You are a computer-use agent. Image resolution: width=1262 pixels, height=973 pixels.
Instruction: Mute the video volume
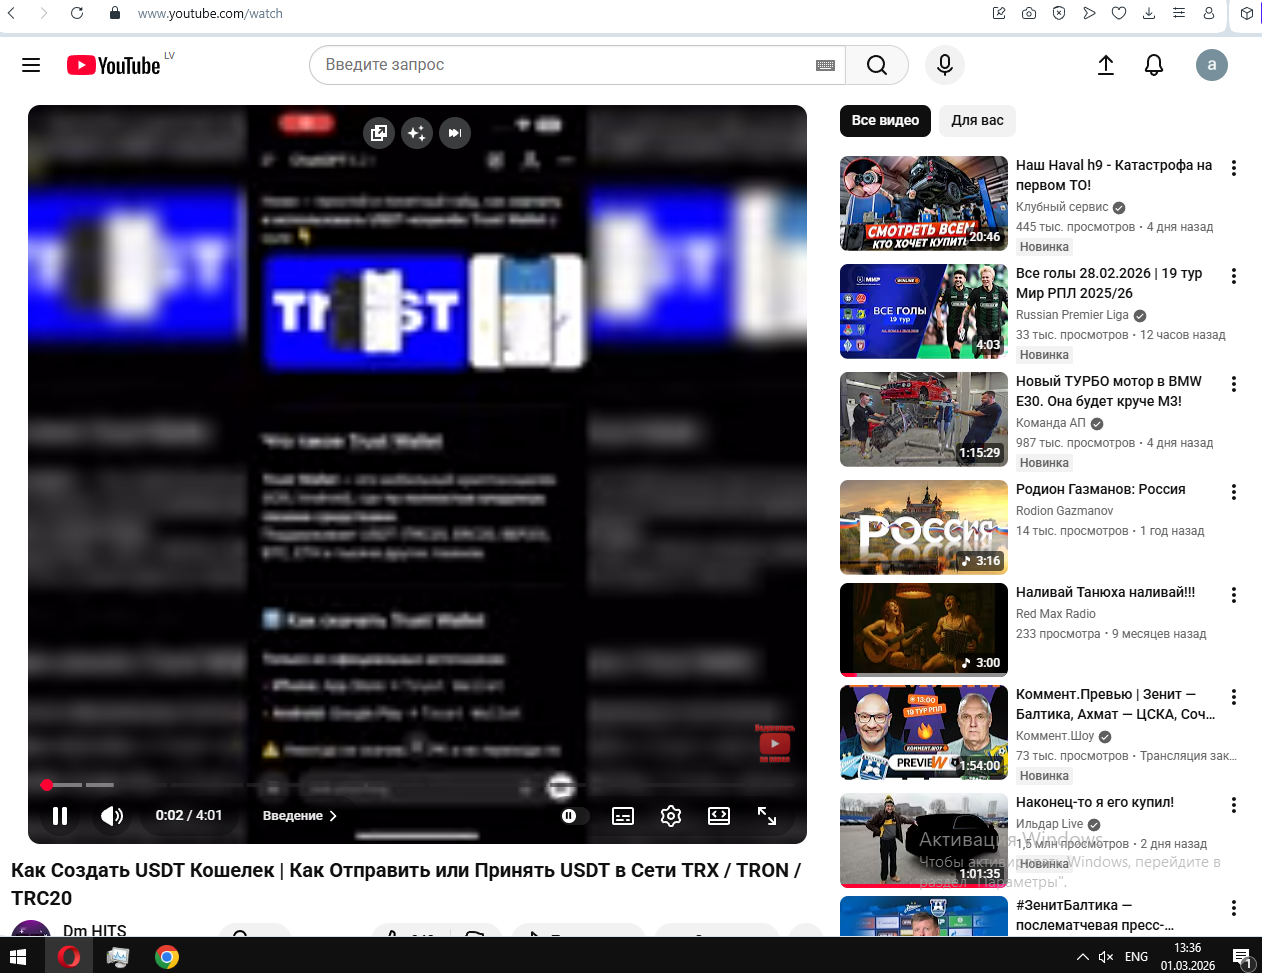(x=112, y=816)
